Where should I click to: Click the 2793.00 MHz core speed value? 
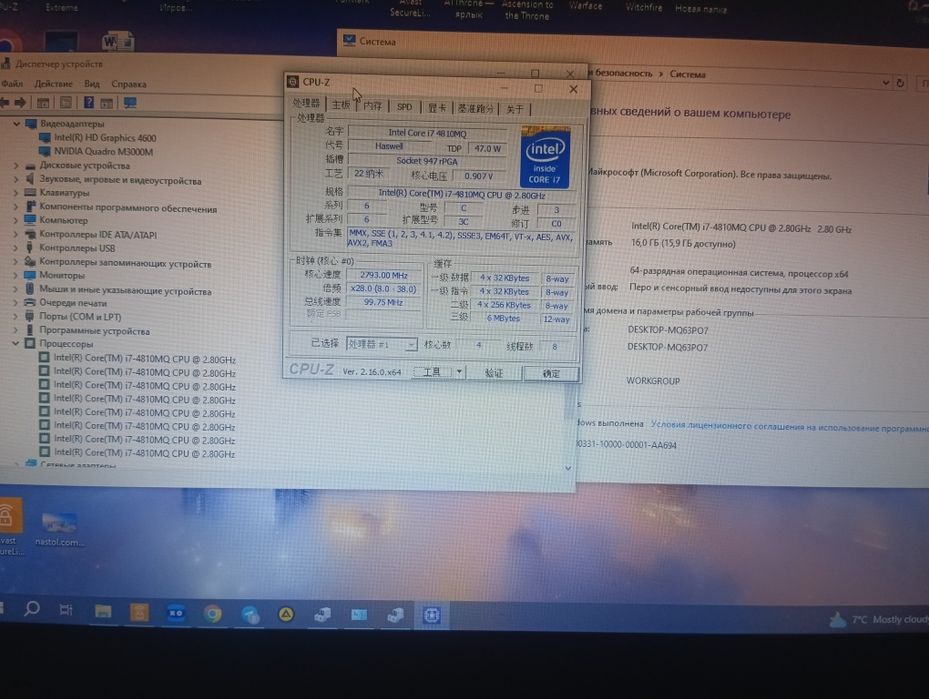pyautogui.click(x=383, y=275)
